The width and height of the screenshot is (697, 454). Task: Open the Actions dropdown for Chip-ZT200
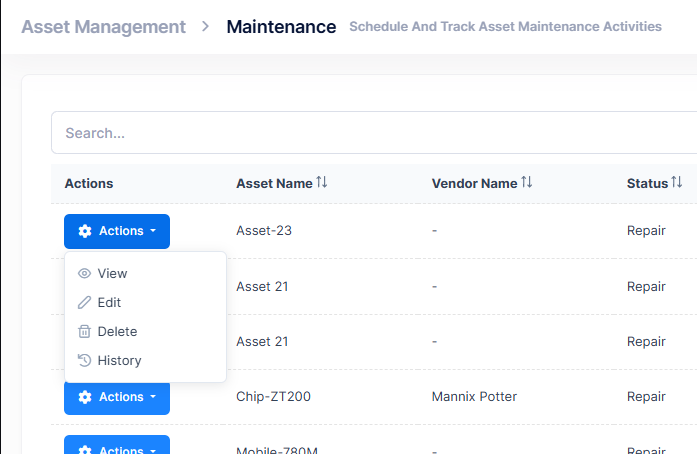(117, 398)
